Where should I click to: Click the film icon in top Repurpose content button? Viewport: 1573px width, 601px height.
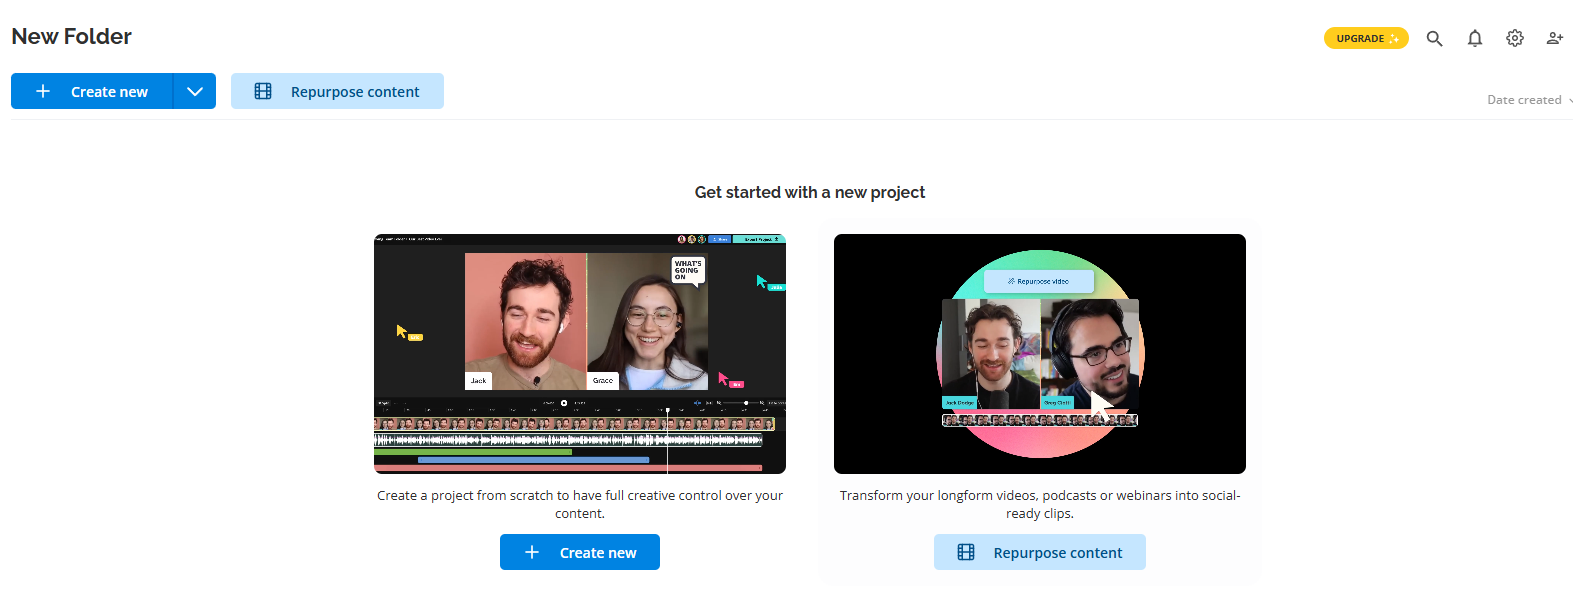coord(263,91)
